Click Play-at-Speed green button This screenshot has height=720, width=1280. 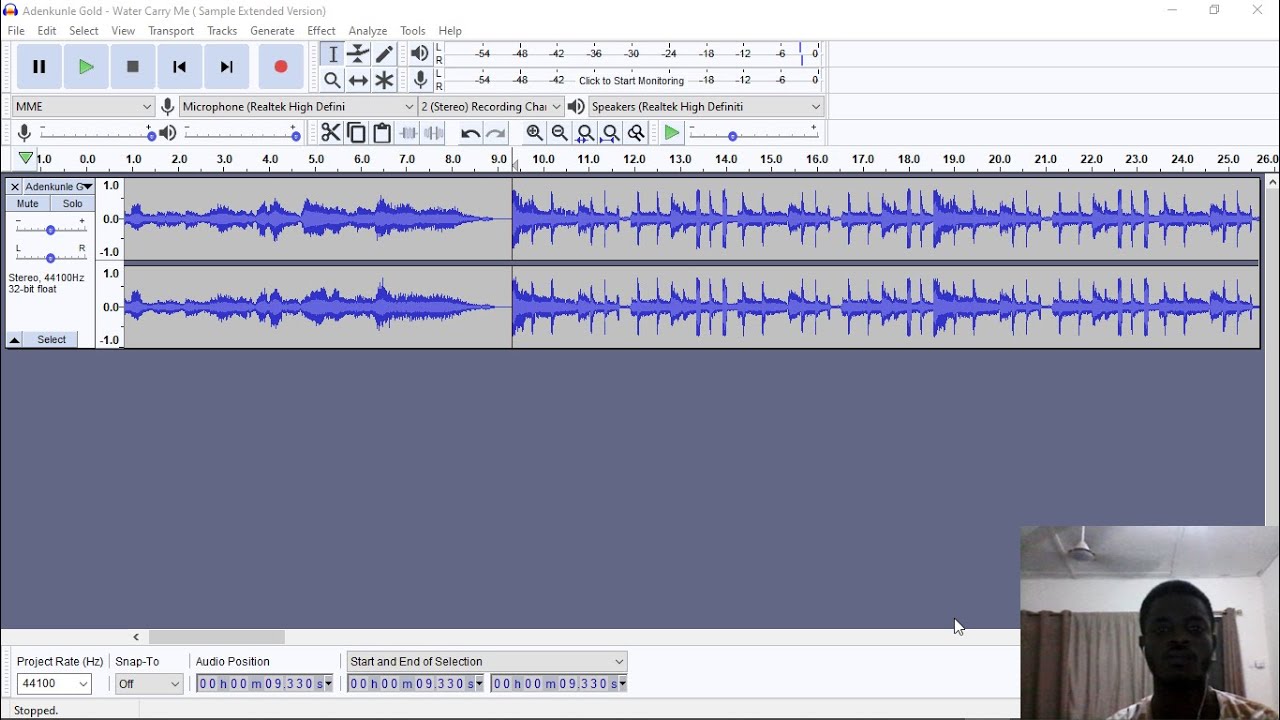click(672, 133)
